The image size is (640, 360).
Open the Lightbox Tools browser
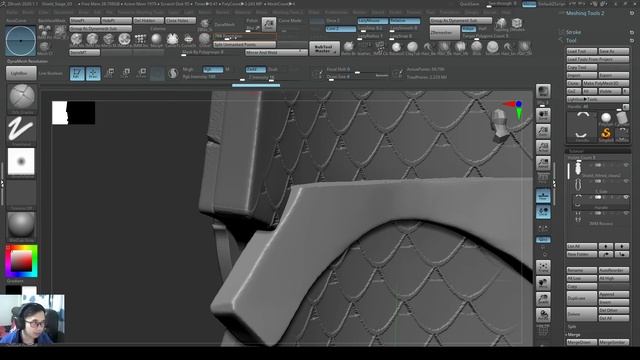(598, 99)
